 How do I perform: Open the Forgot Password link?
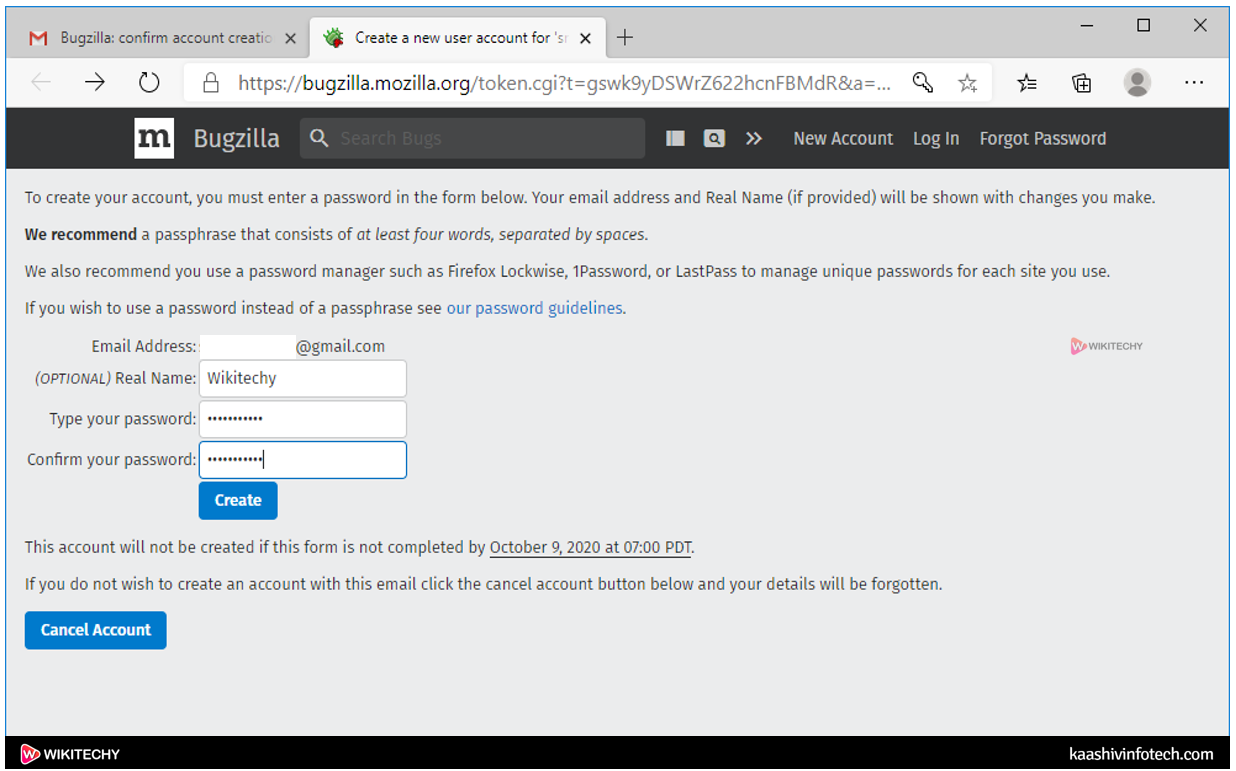(1043, 139)
